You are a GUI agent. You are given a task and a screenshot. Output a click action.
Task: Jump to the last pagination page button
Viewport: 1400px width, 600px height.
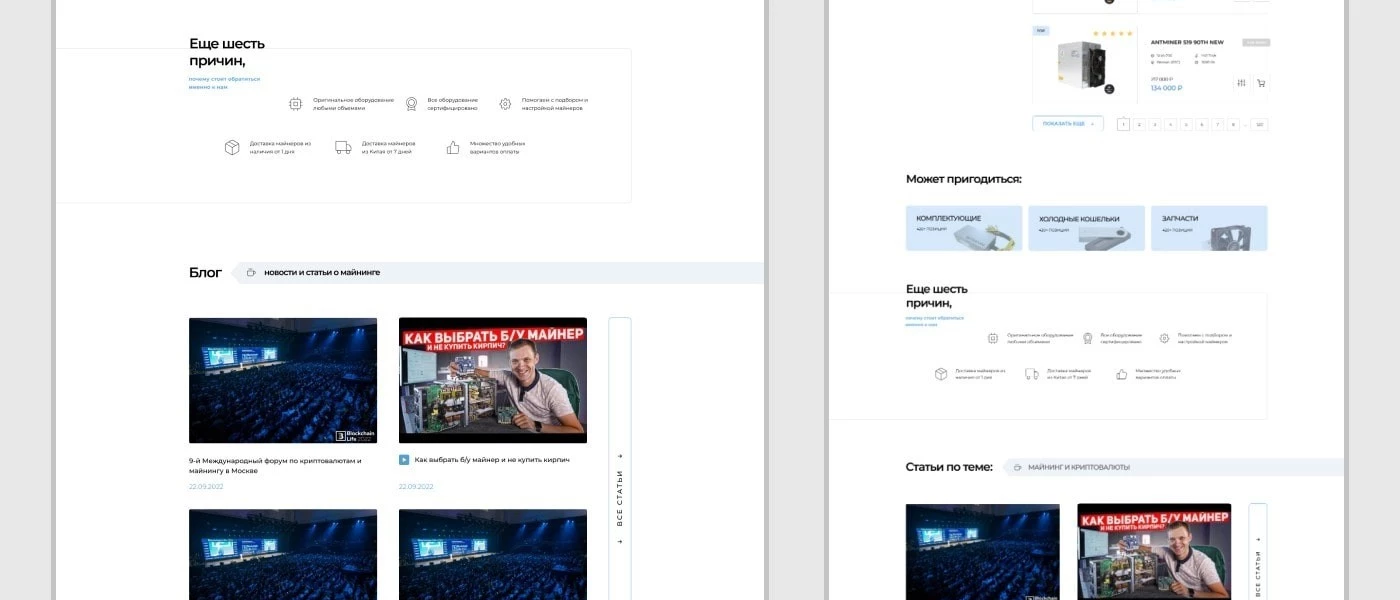tap(1259, 124)
